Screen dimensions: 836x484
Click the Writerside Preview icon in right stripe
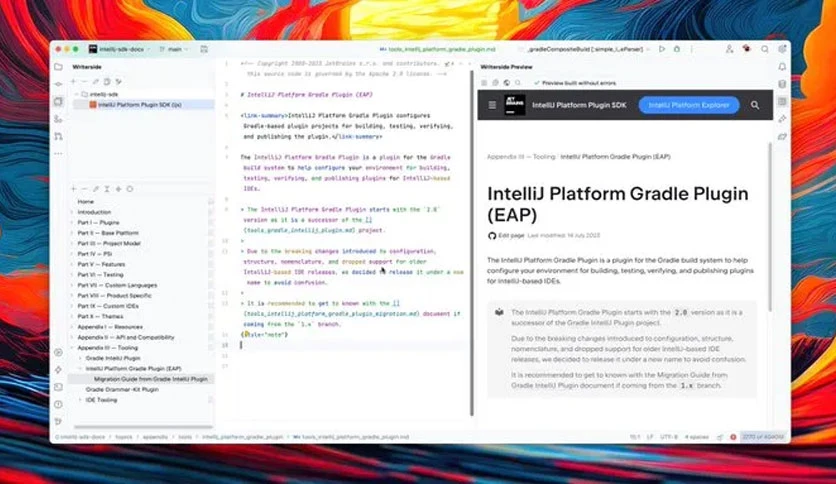782,101
